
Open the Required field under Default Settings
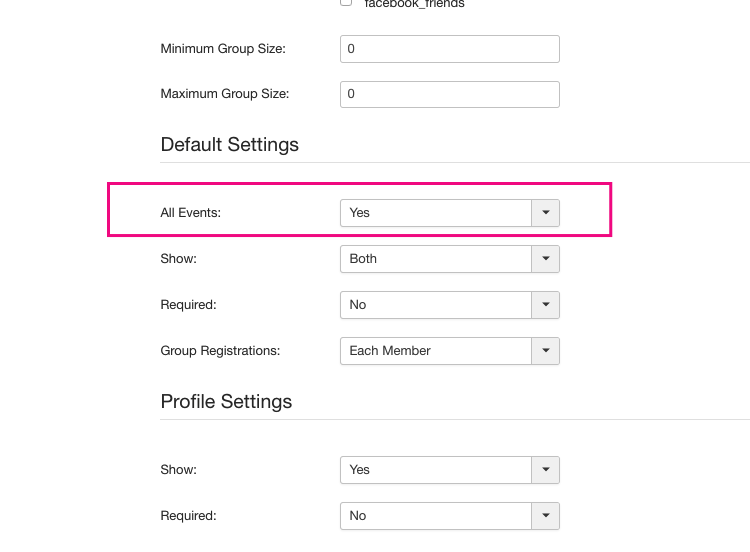[x=436, y=305]
